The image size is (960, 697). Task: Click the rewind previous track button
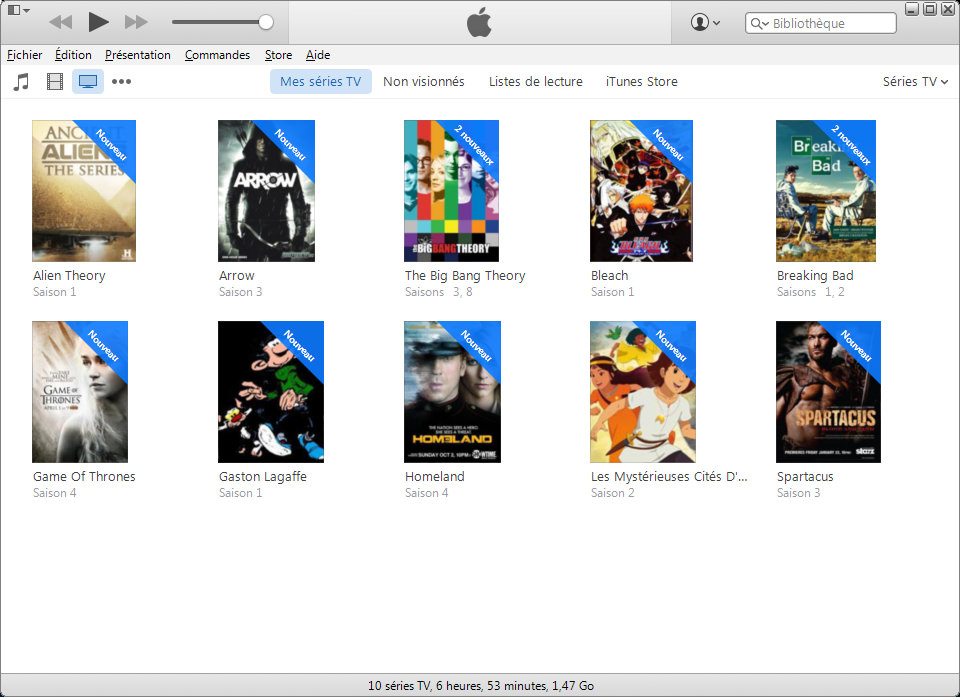(60, 22)
